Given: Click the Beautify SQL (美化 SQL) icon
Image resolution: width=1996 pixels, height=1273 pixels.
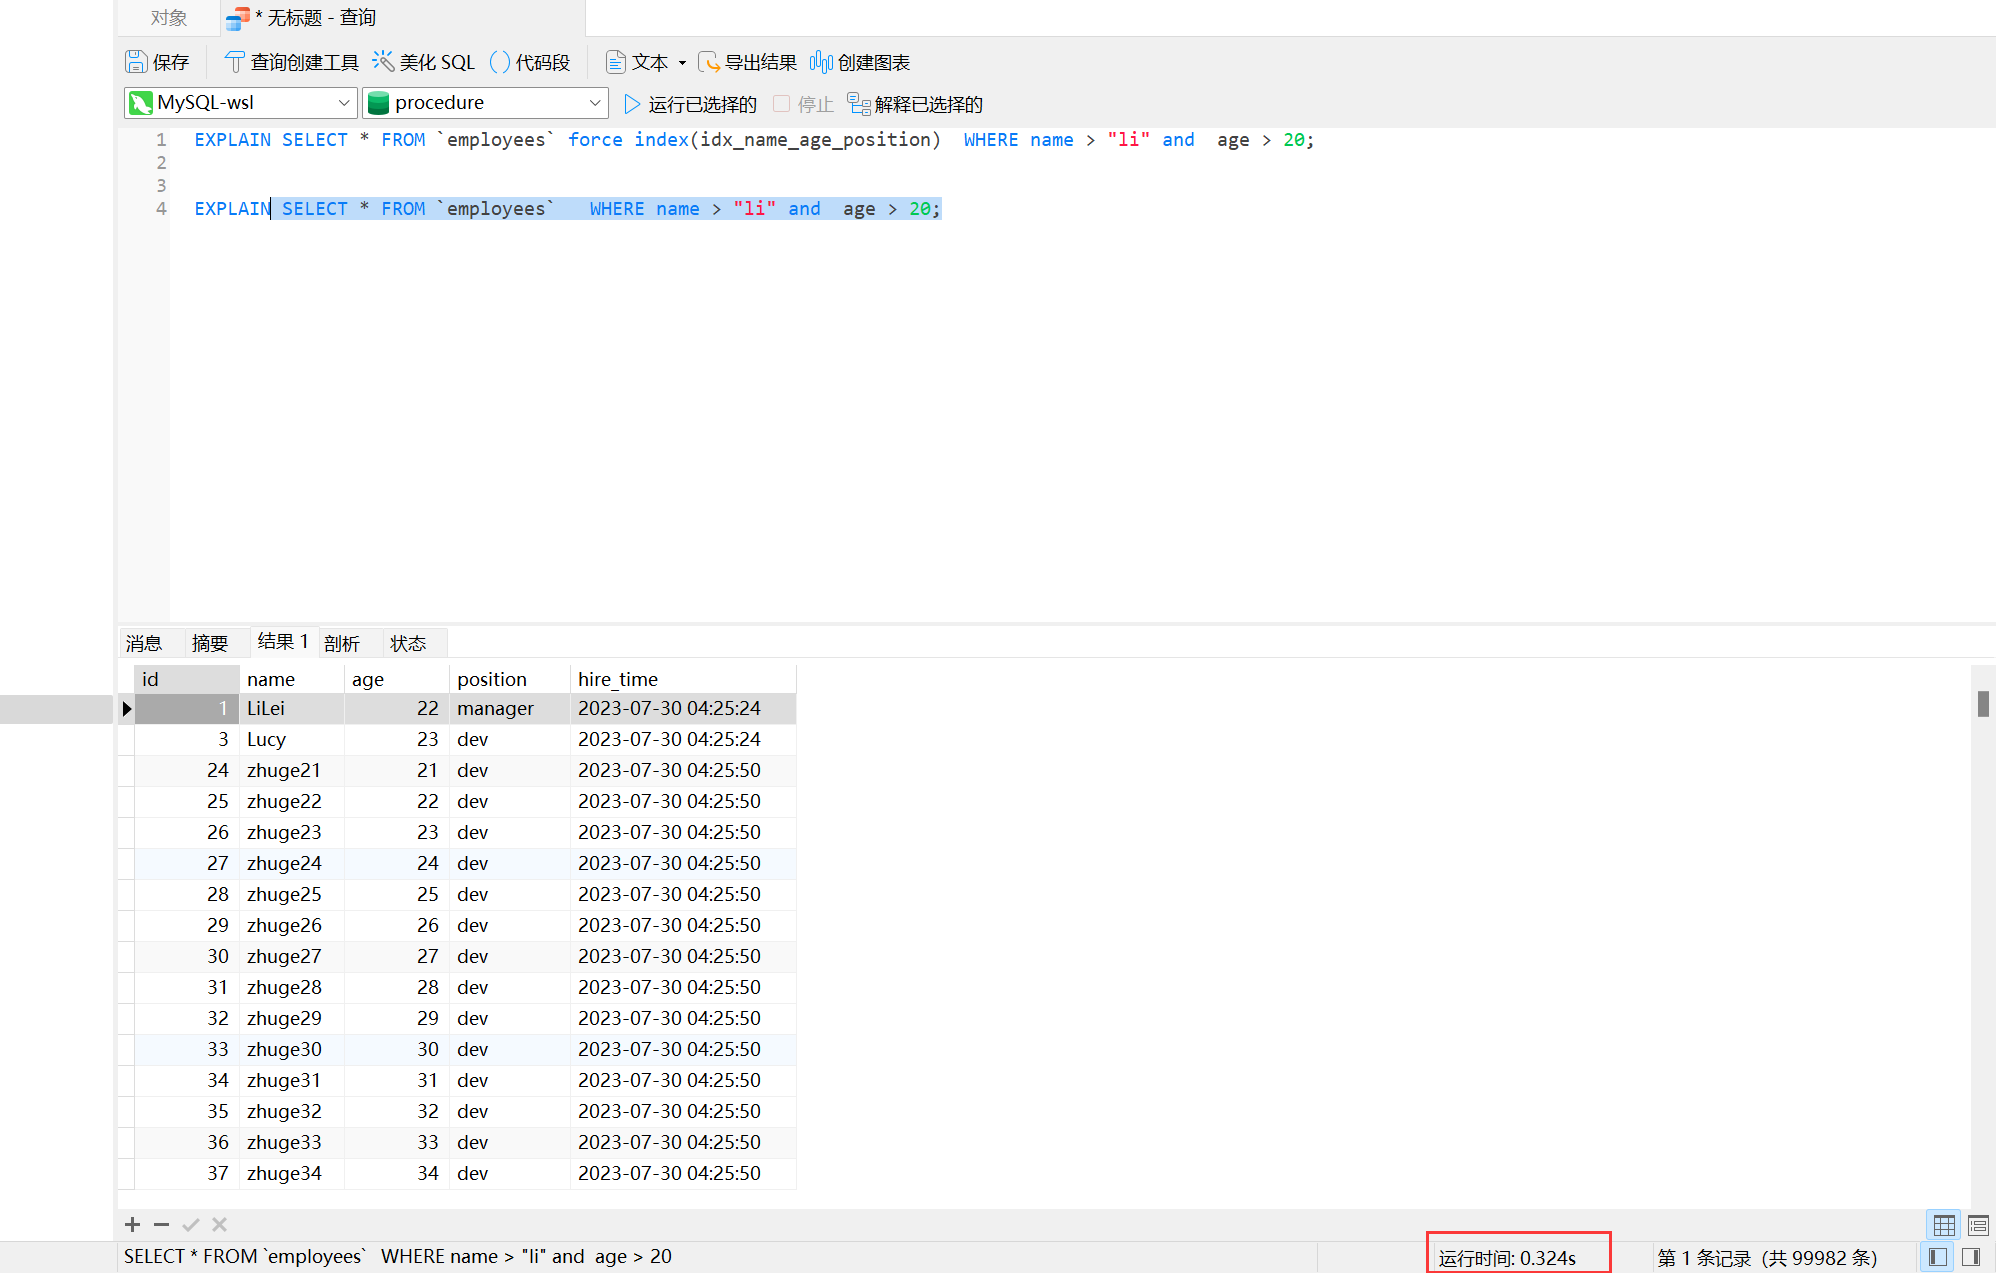Looking at the screenshot, I should (x=384, y=62).
